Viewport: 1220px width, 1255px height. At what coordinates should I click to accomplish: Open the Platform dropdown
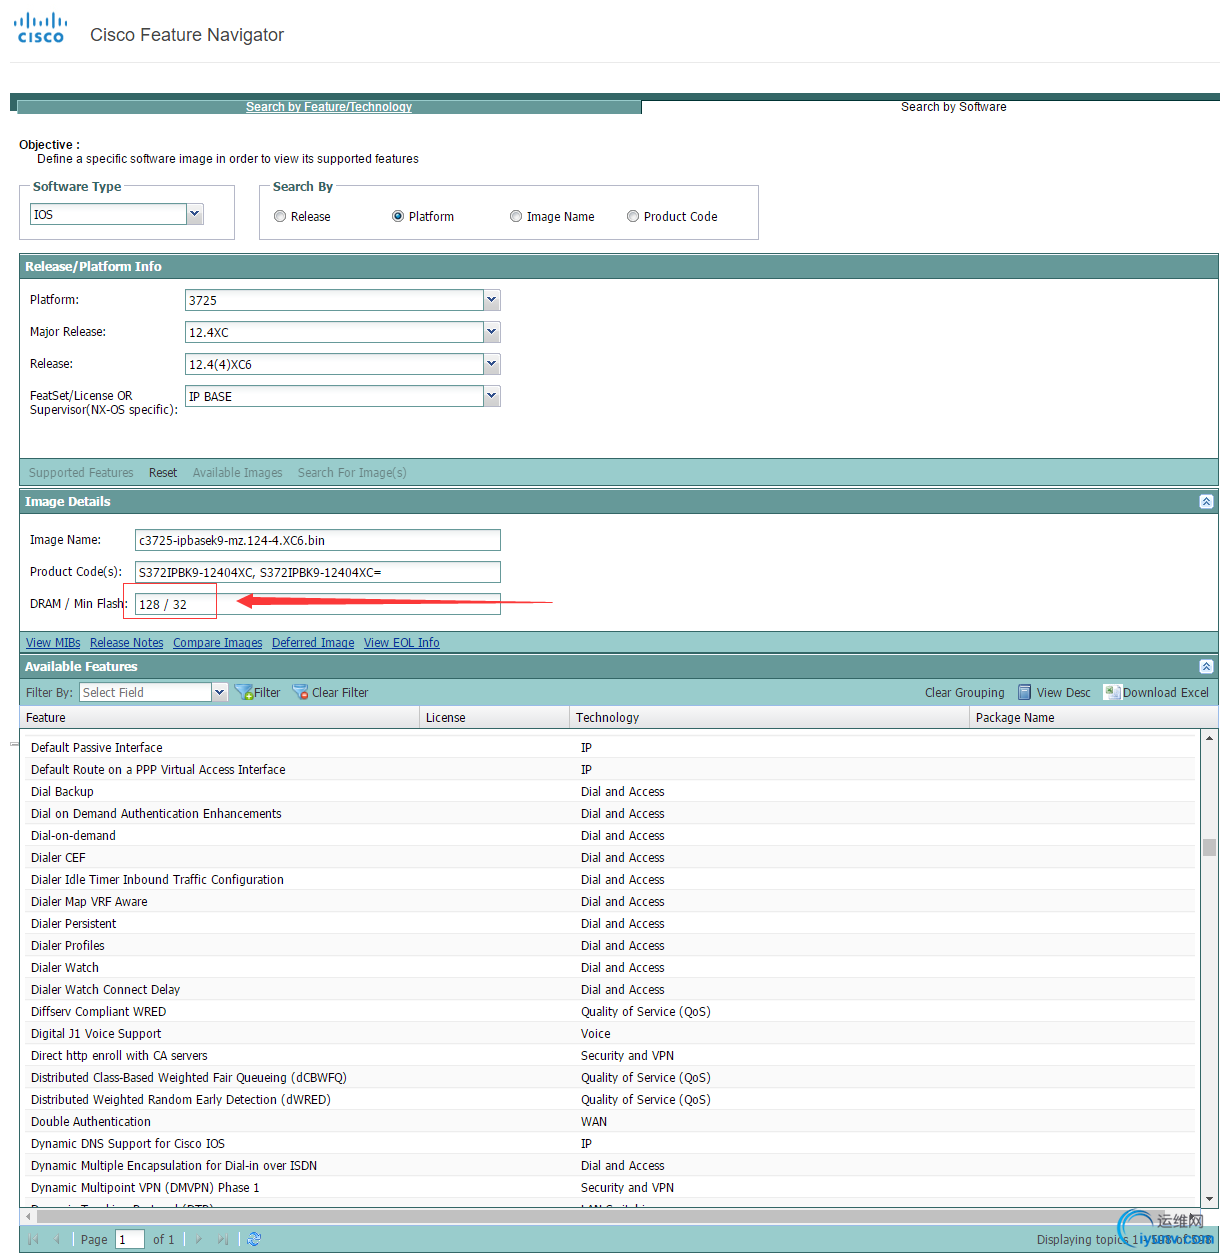491,300
